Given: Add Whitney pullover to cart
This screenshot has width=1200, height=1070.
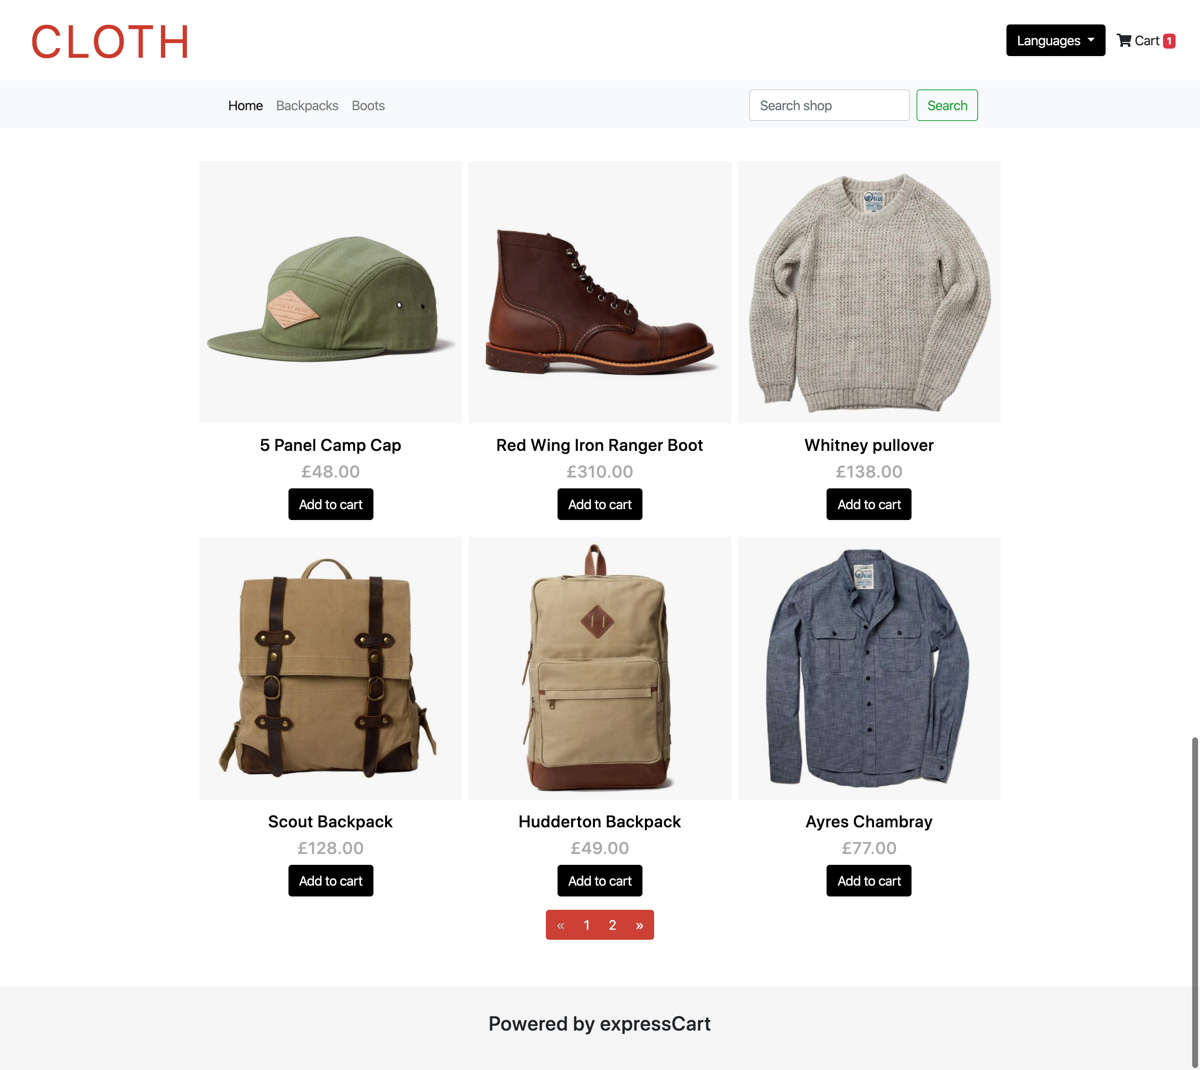Looking at the screenshot, I should (869, 504).
